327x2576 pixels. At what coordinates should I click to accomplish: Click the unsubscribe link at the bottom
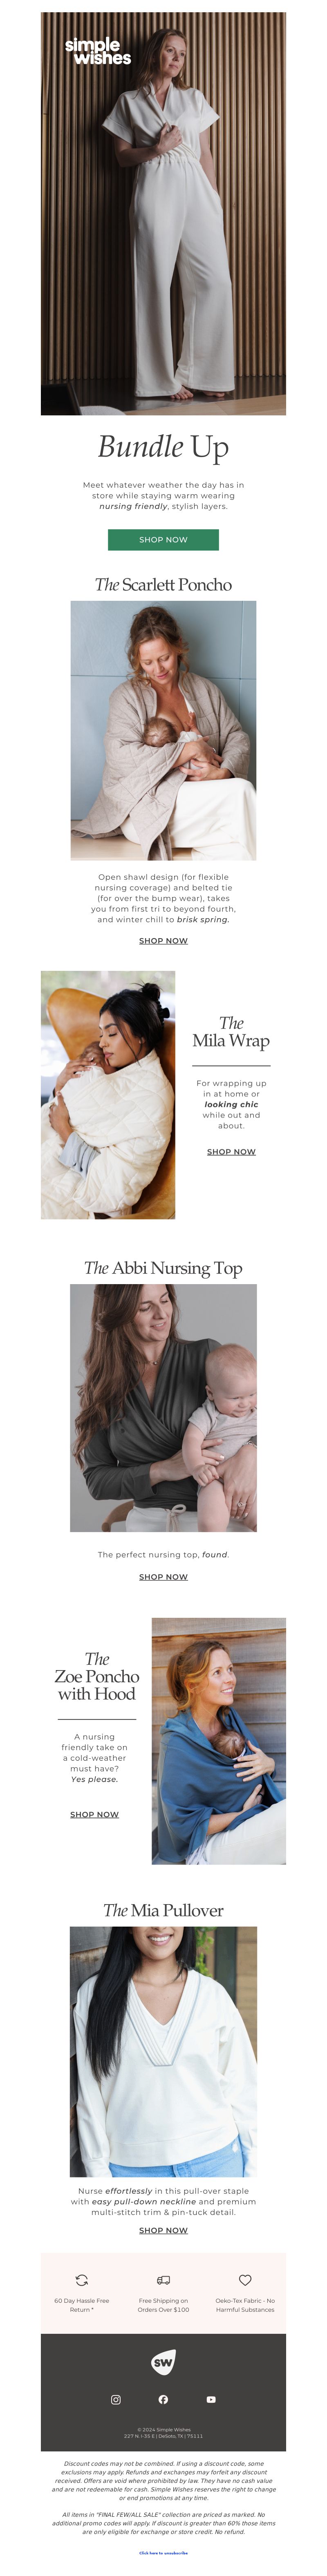(163, 2551)
